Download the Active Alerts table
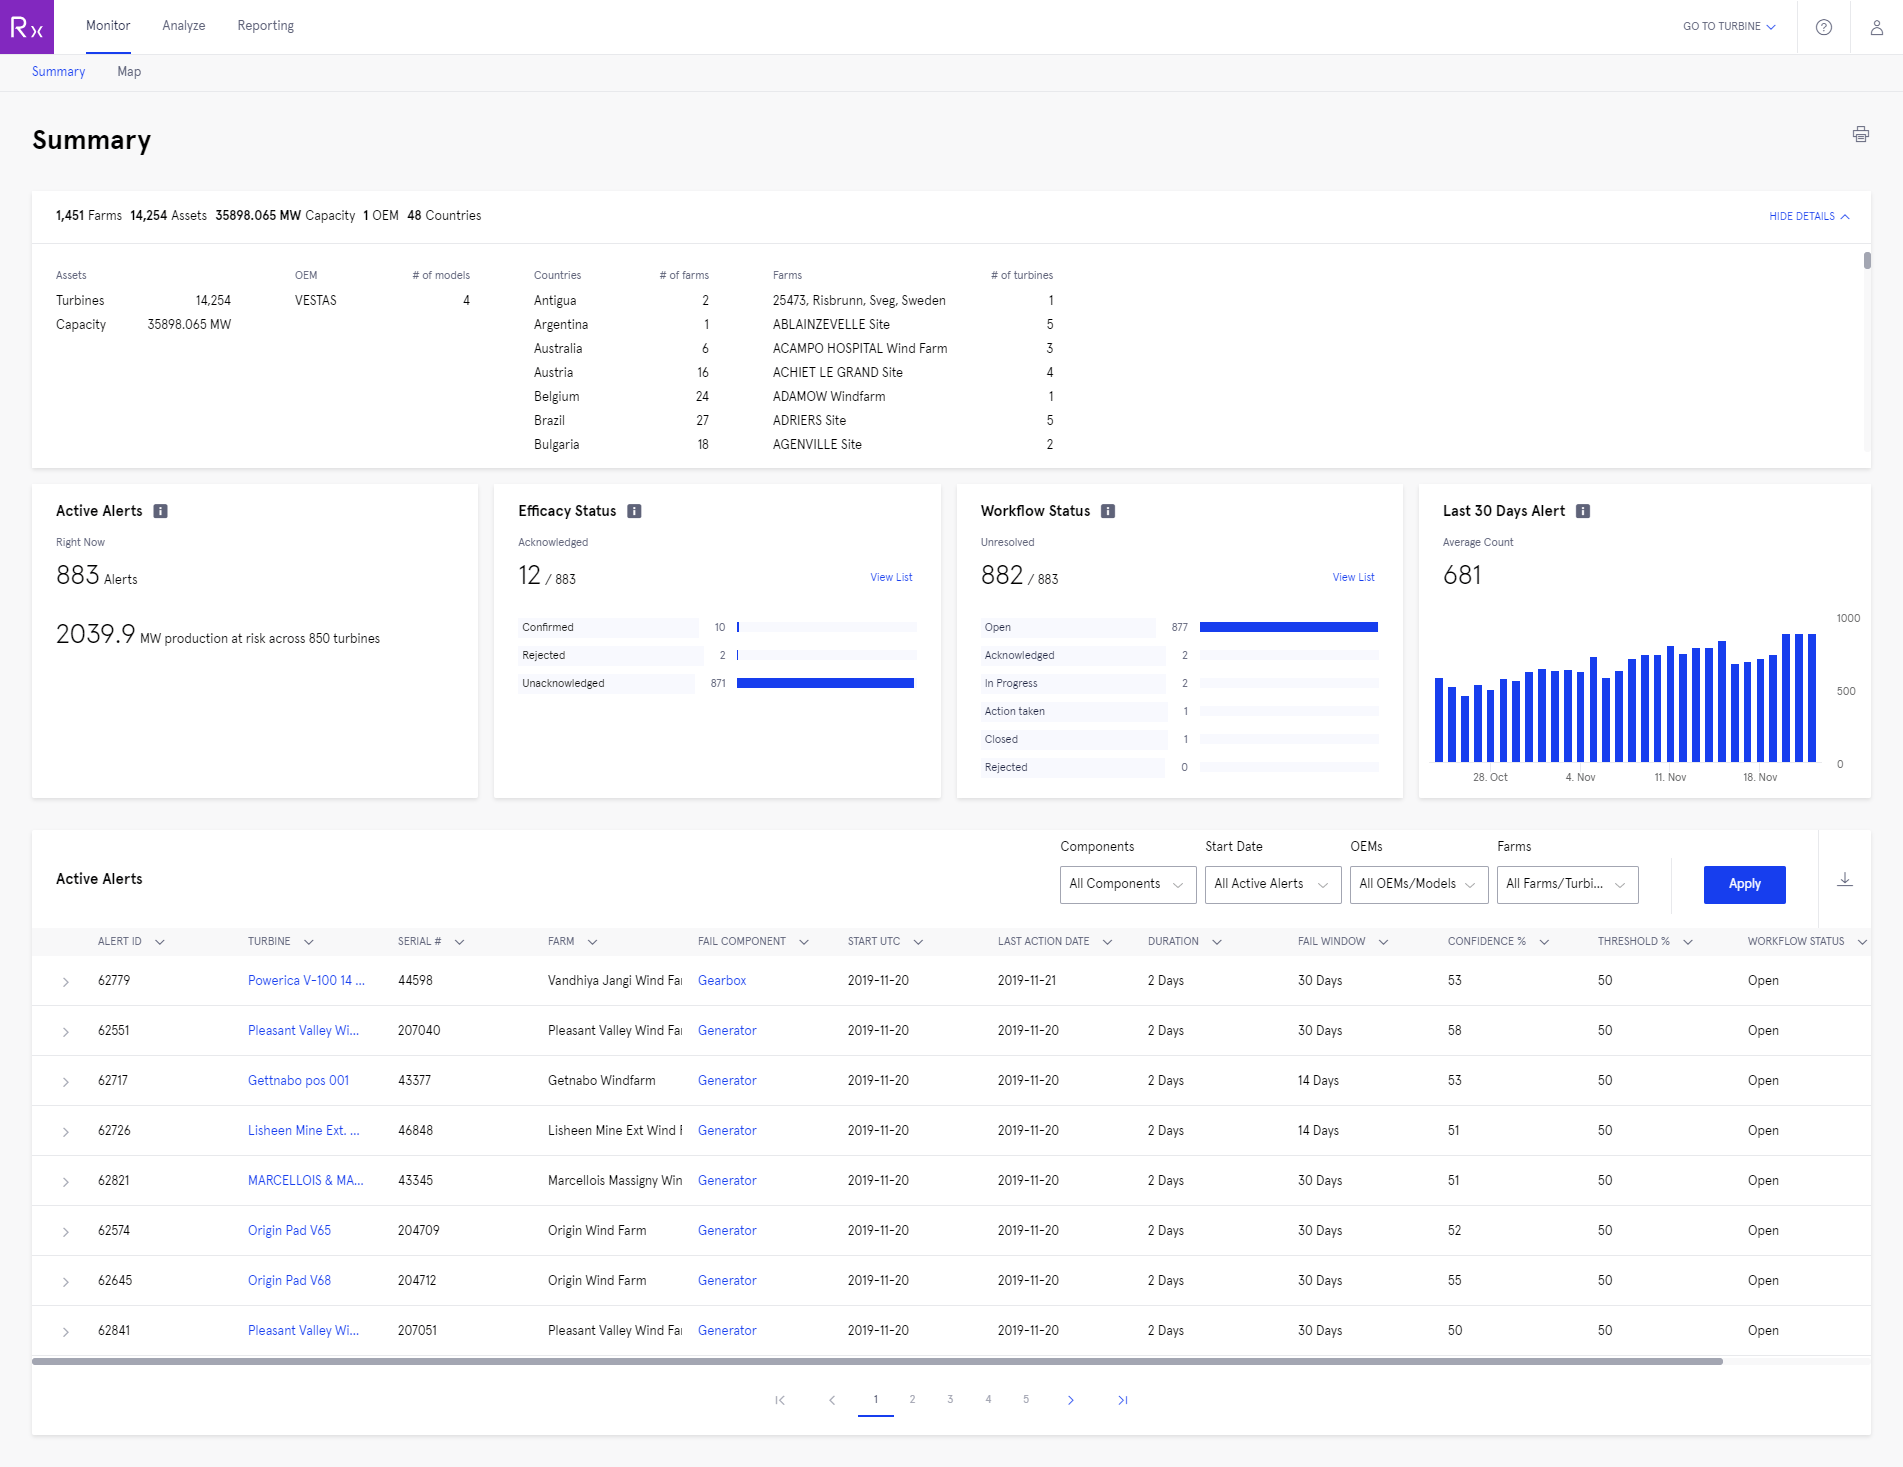 click(x=1845, y=879)
